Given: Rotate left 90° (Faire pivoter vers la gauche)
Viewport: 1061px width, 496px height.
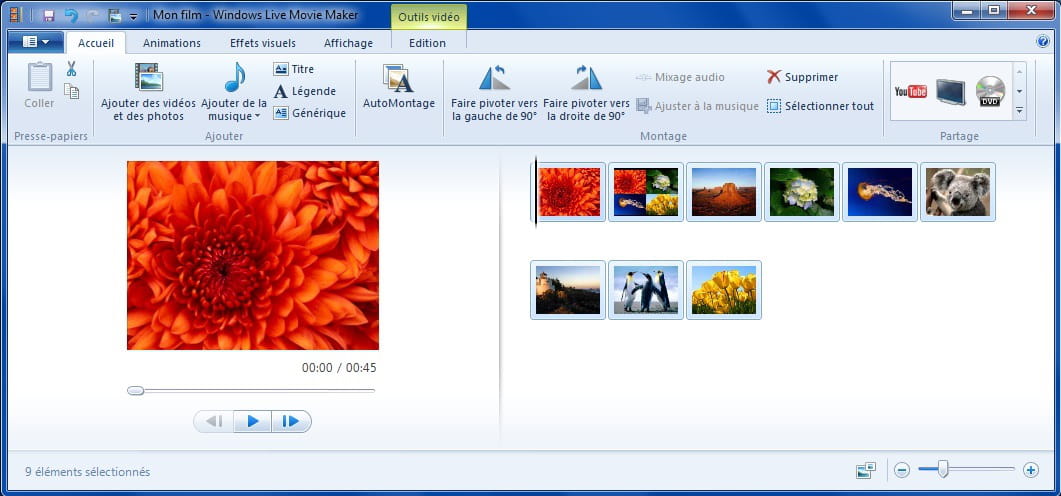Looking at the screenshot, I should pos(495,93).
